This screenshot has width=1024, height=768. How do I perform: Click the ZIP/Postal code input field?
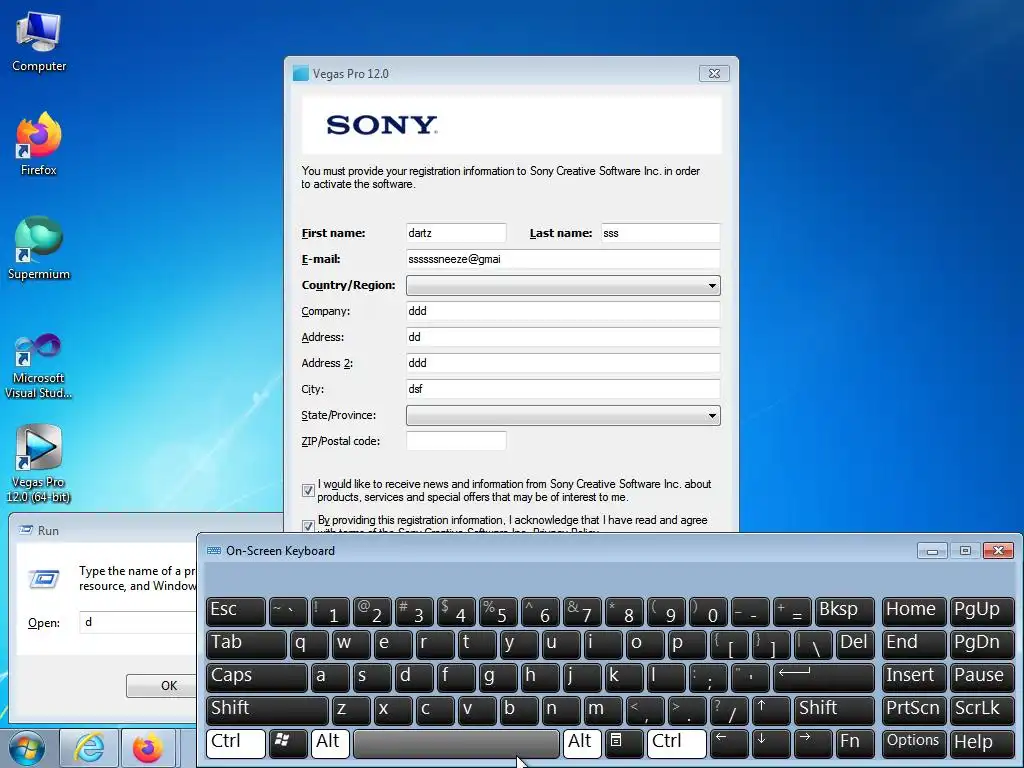(456, 441)
